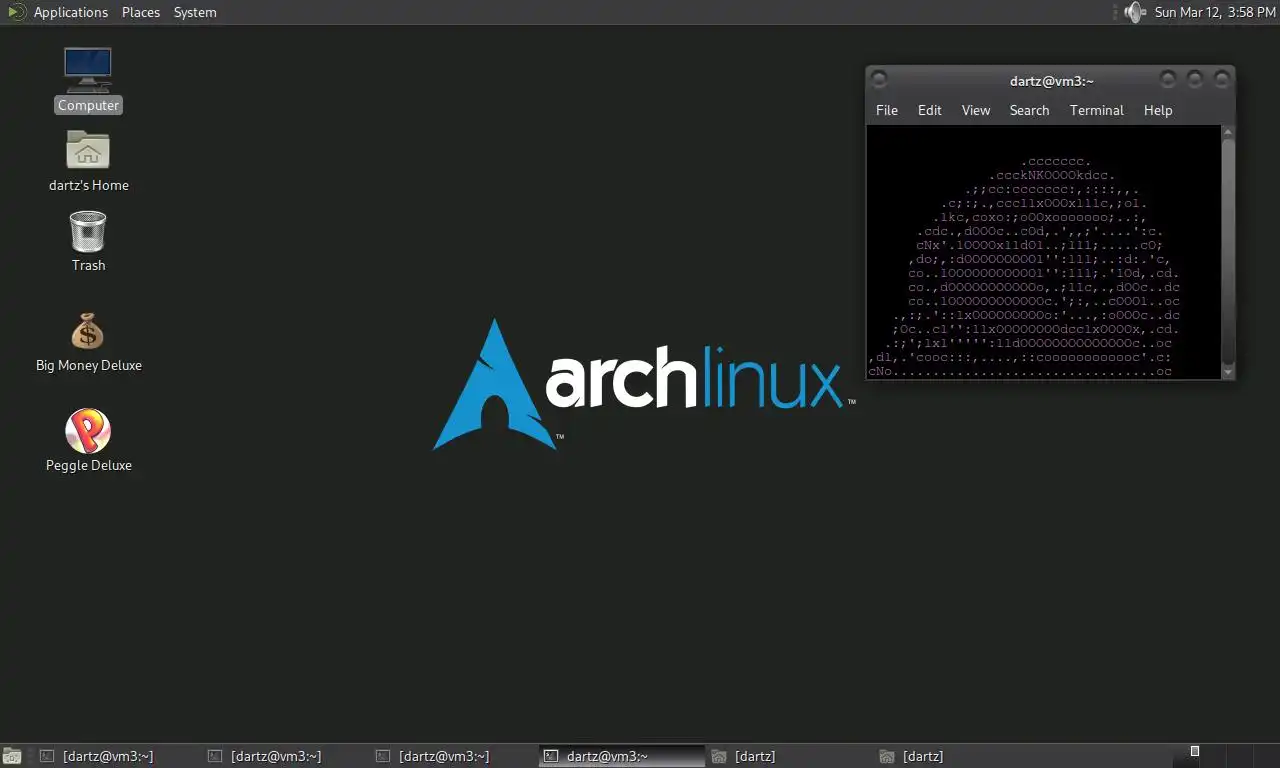Screen dimensions: 1280x768
Task: Minimize the dartz@vm3:~ terminal window
Action: pyautogui.click(x=1168, y=79)
